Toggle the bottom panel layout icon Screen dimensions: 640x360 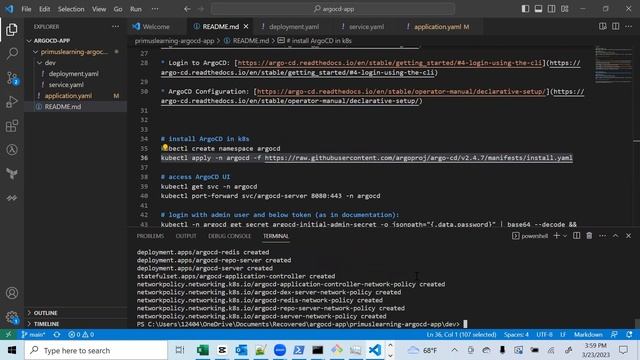[538, 9]
